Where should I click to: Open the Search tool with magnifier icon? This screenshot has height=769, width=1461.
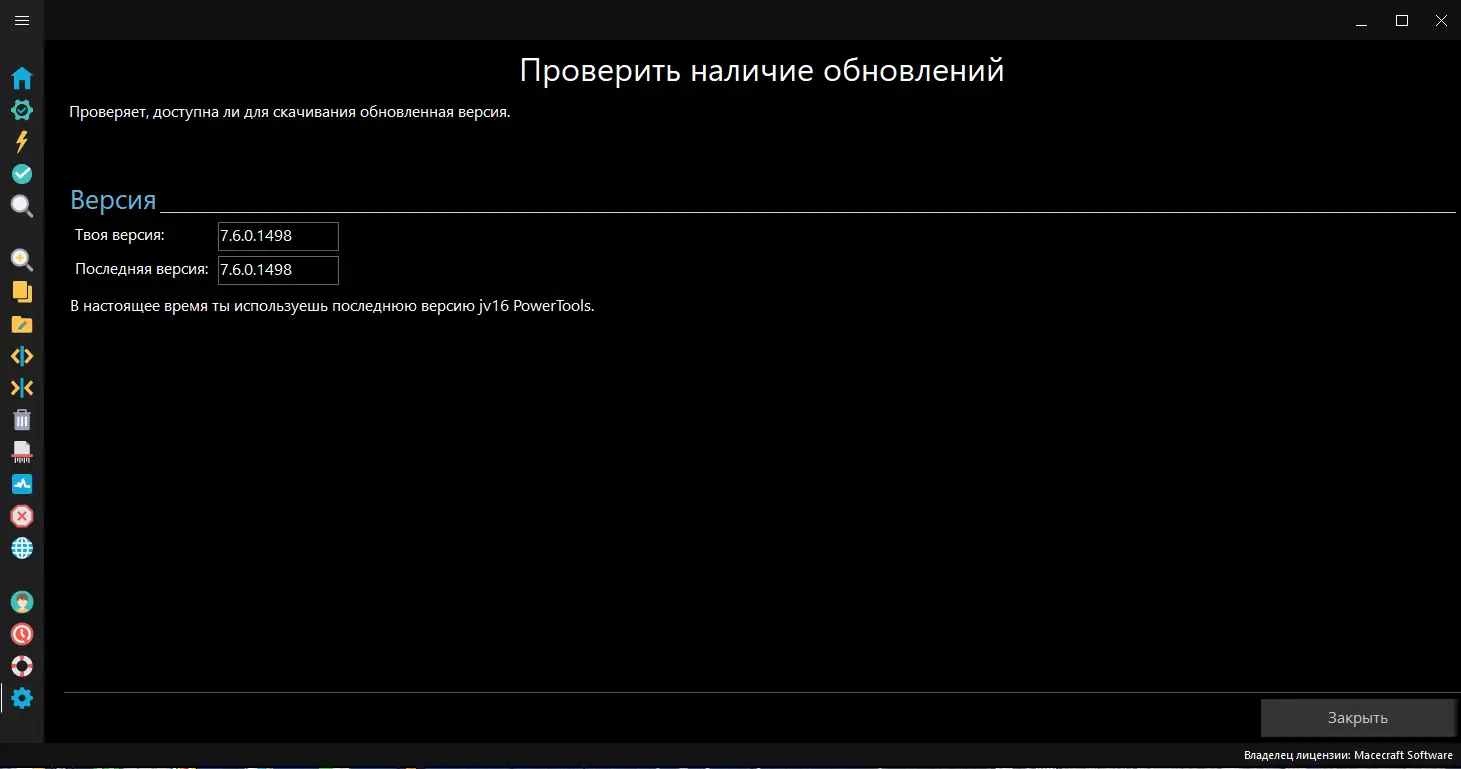[22, 206]
